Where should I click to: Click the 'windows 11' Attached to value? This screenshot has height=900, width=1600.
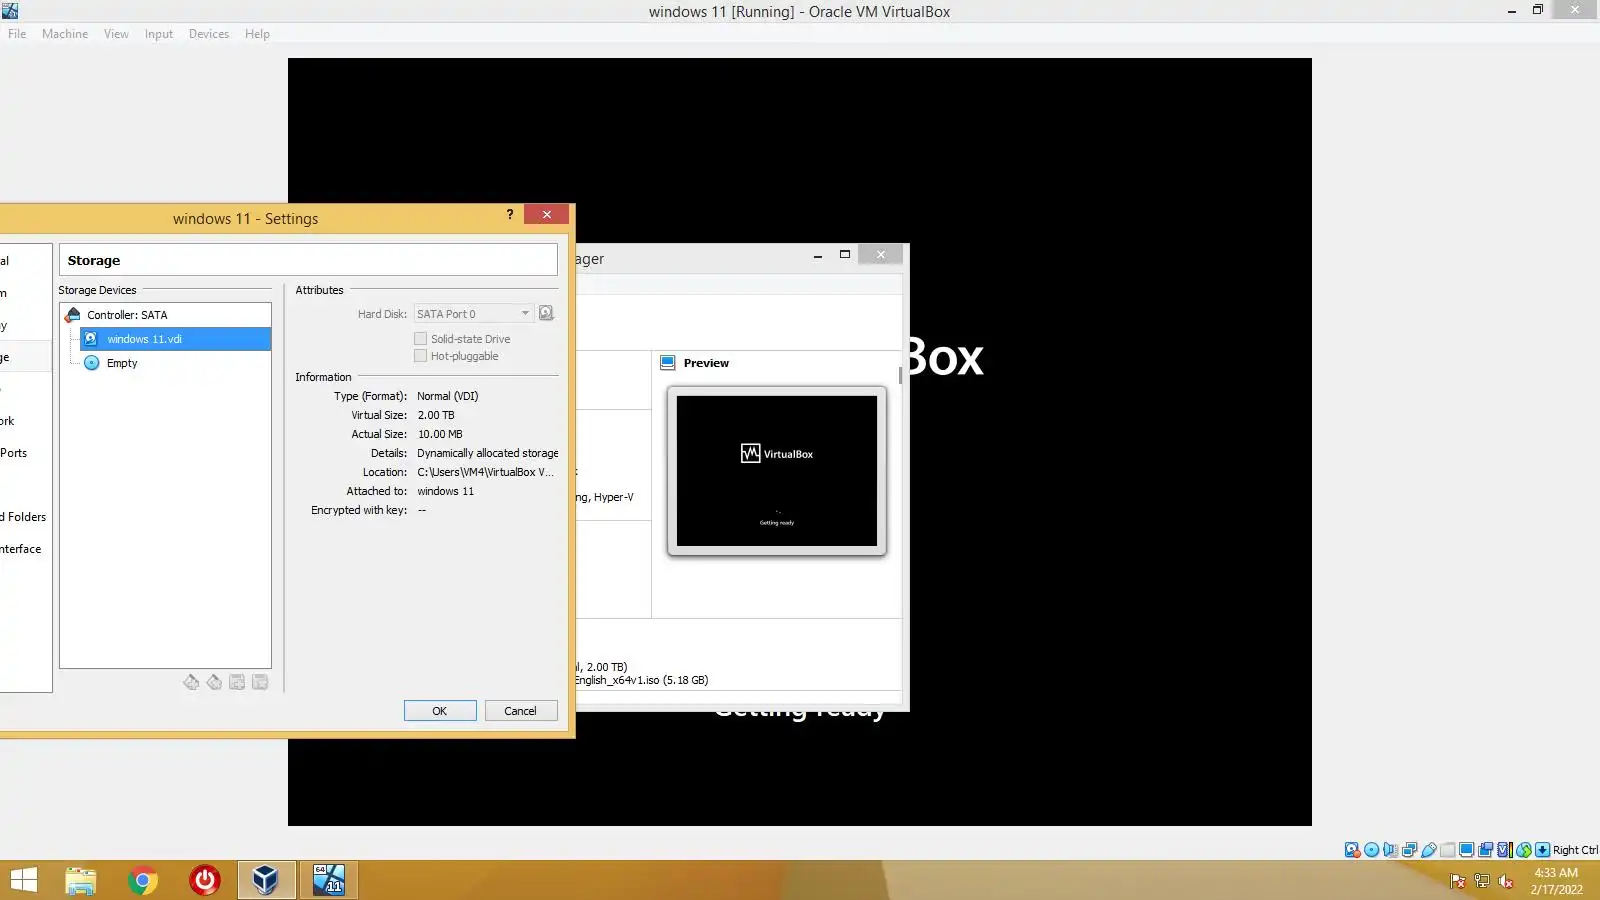(446, 491)
